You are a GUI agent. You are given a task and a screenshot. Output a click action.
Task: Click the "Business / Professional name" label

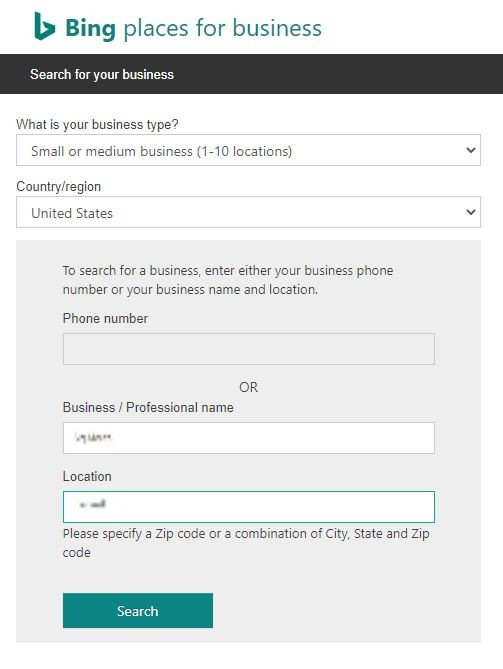[148, 407]
